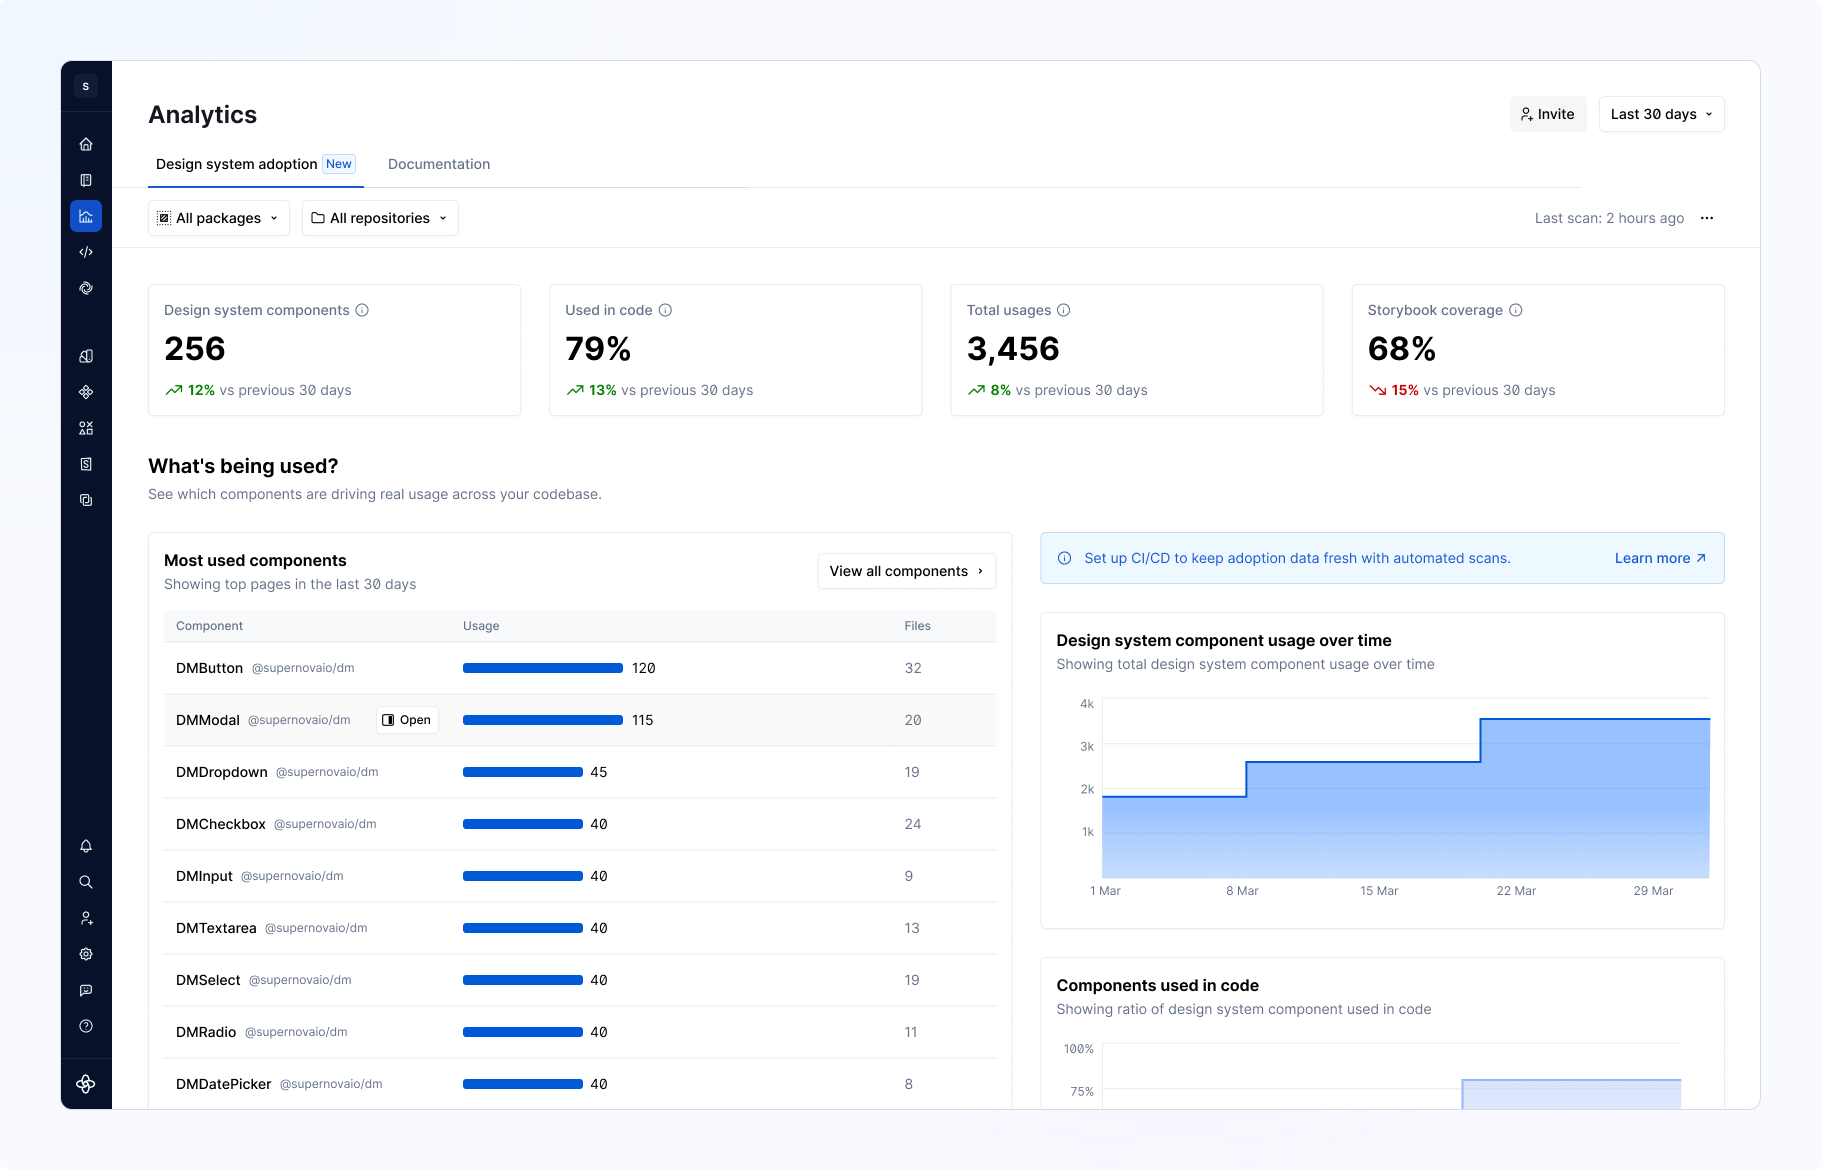Click the info icon in CI/CD banner
The width and height of the screenshot is (1821, 1170).
coord(1065,558)
